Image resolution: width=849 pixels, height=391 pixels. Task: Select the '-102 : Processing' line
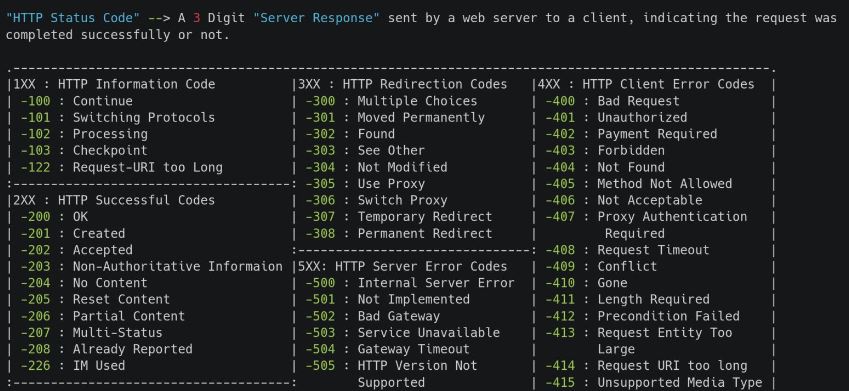[84, 134]
